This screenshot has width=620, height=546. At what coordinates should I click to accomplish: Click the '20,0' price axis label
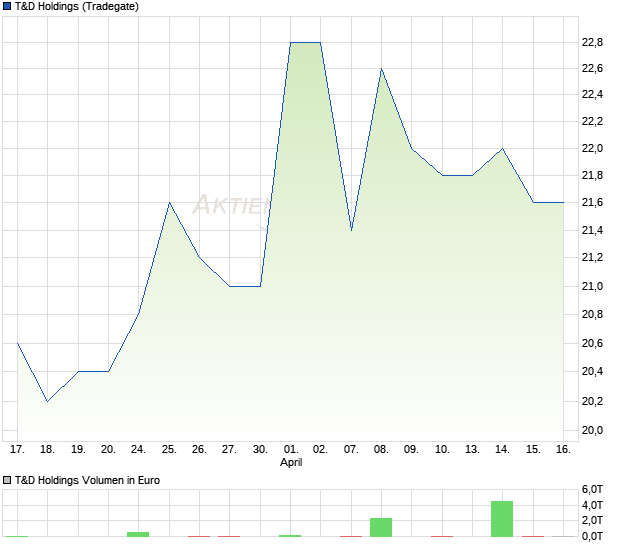tap(592, 430)
